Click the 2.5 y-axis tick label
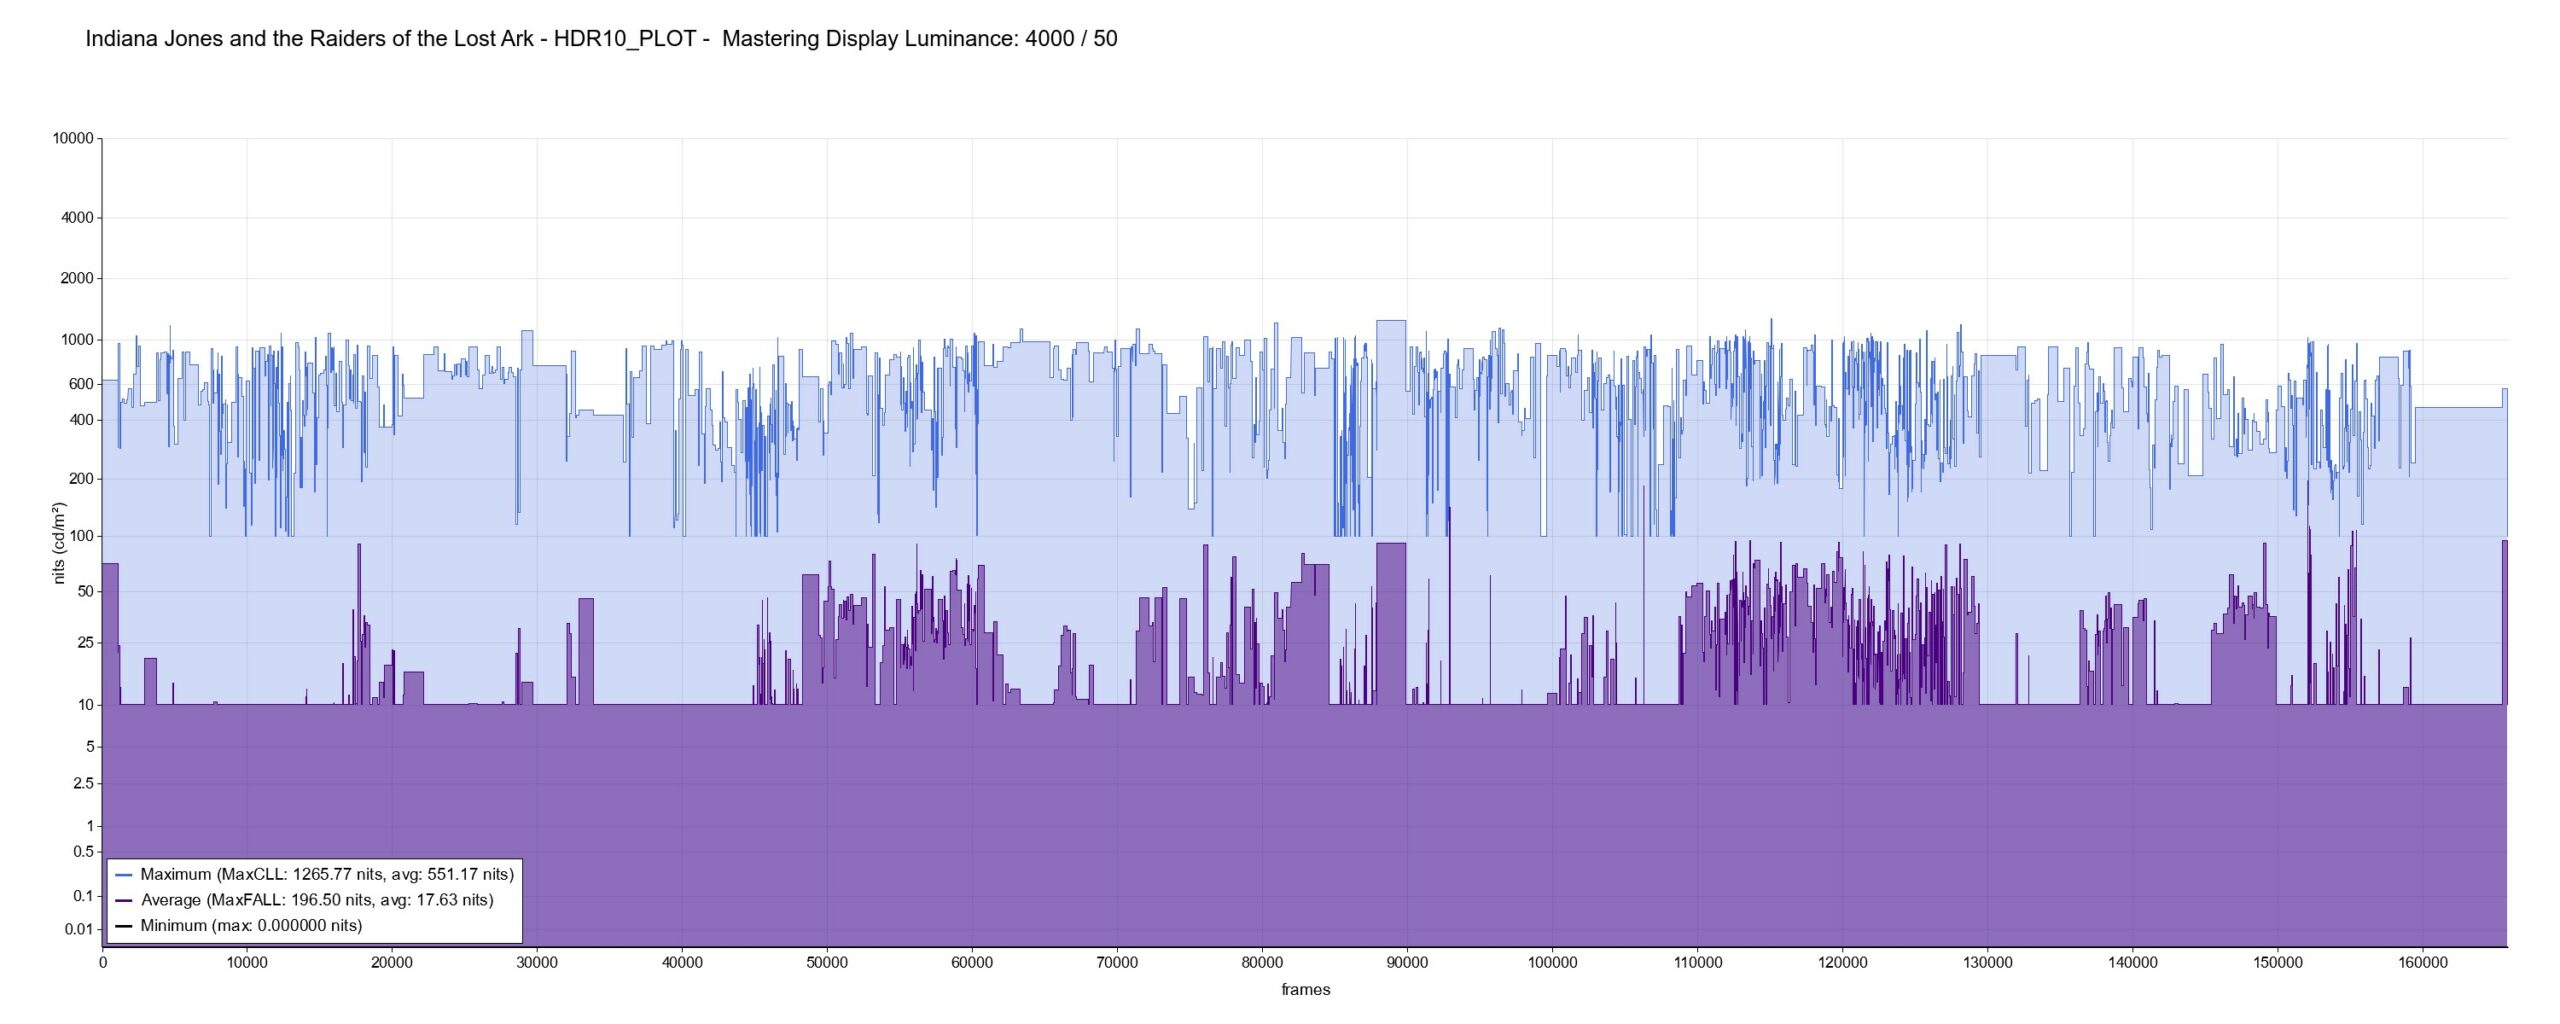This screenshot has width=2560, height=1024. pyautogui.click(x=83, y=784)
